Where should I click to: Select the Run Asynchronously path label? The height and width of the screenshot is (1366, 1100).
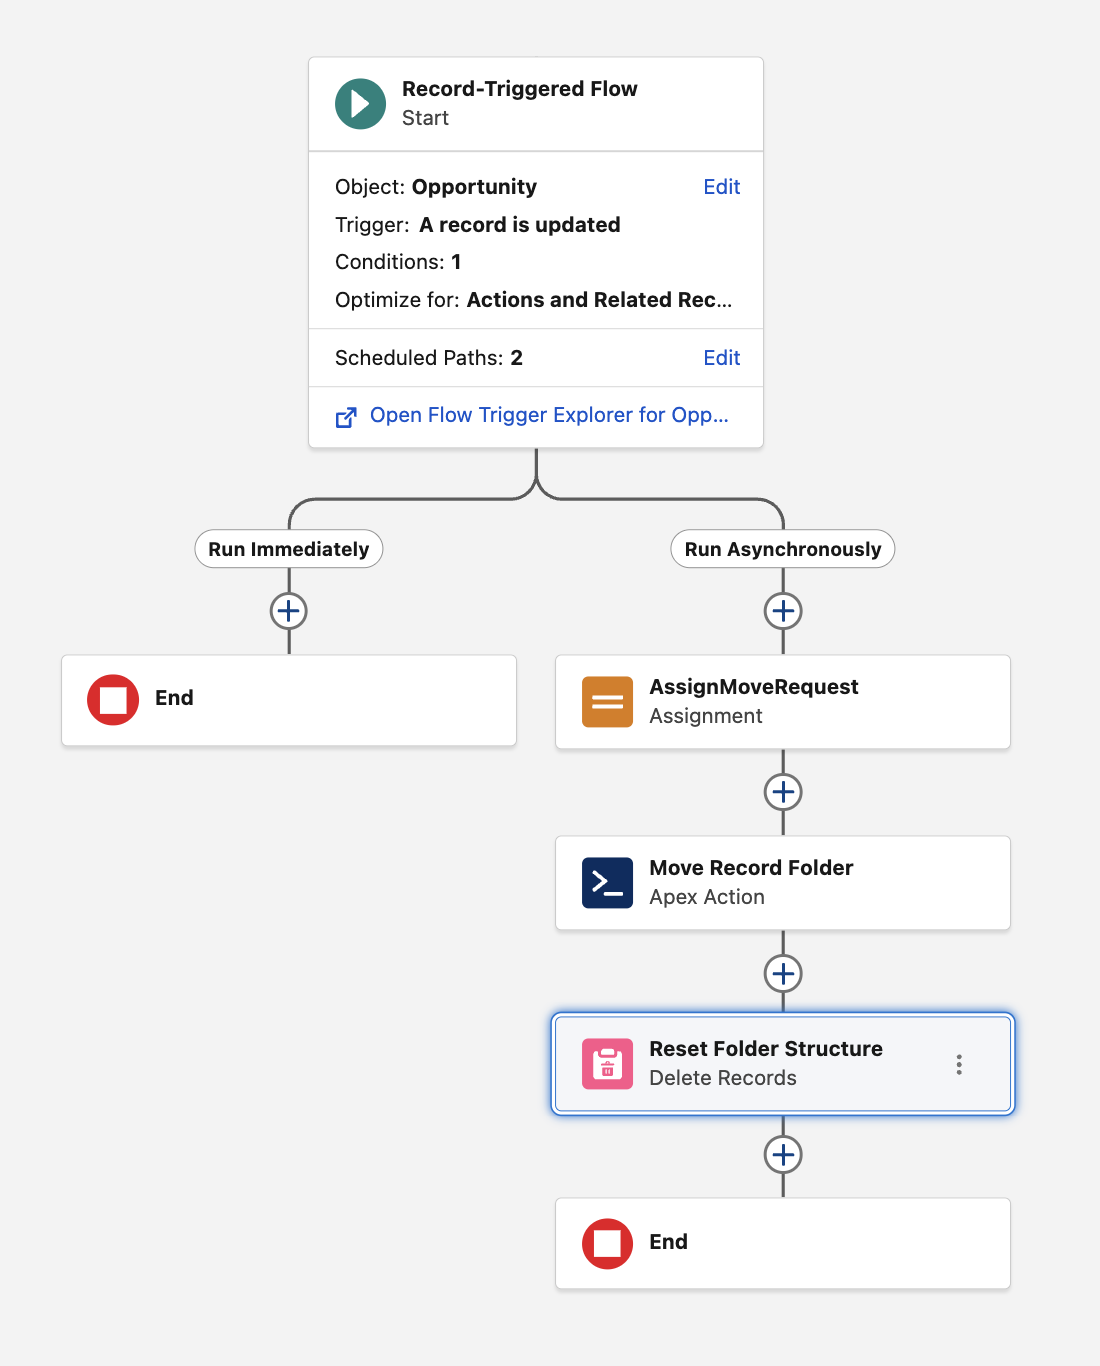coord(783,549)
